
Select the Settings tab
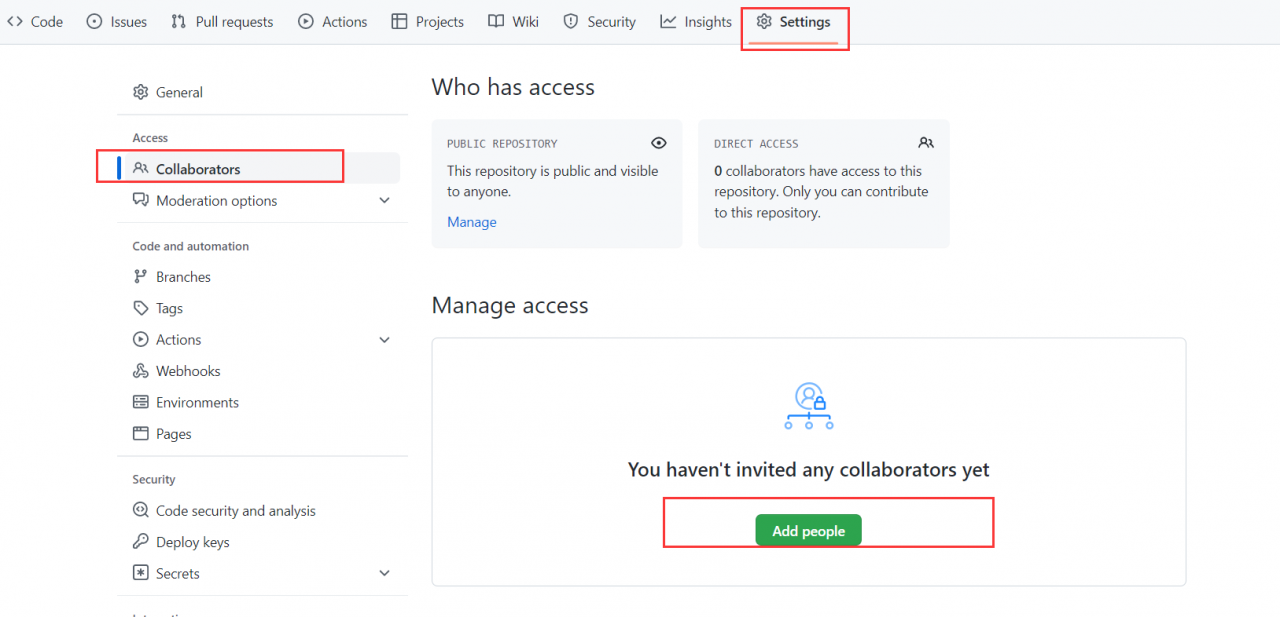pyautogui.click(x=794, y=22)
